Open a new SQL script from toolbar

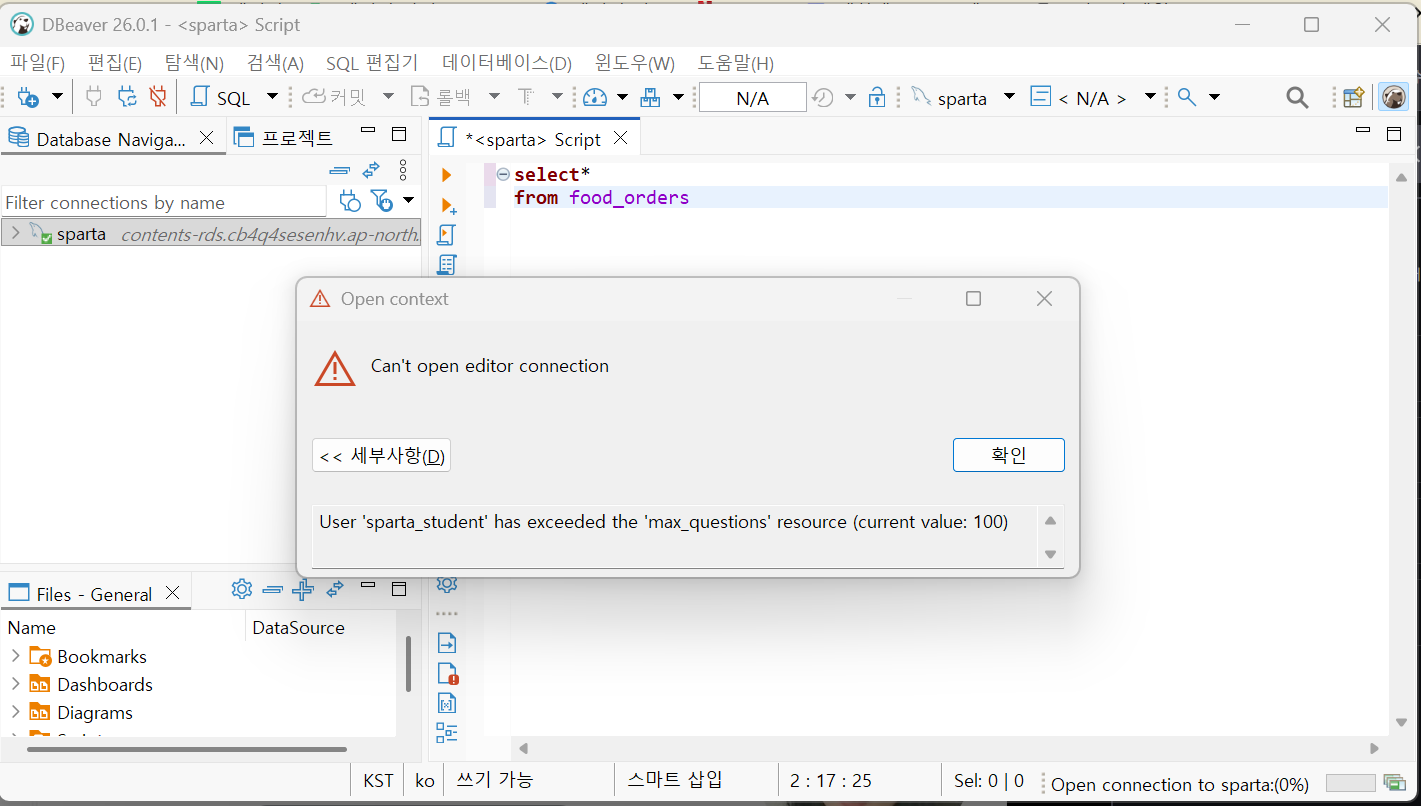pyautogui.click(x=221, y=97)
